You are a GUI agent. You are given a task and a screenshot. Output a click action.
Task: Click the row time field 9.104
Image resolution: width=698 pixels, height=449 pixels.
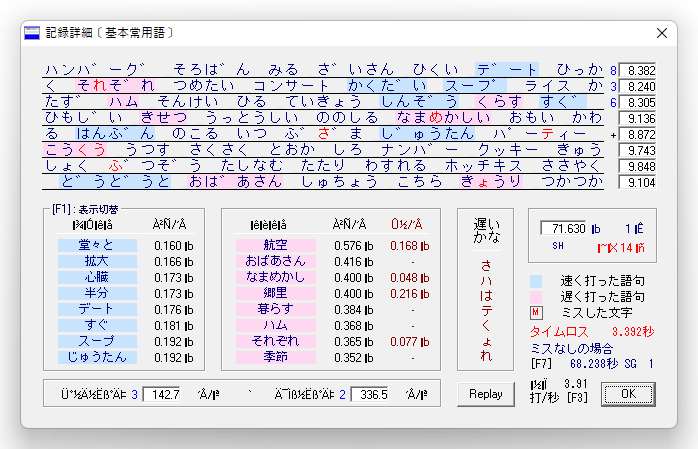(x=637, y=182)
